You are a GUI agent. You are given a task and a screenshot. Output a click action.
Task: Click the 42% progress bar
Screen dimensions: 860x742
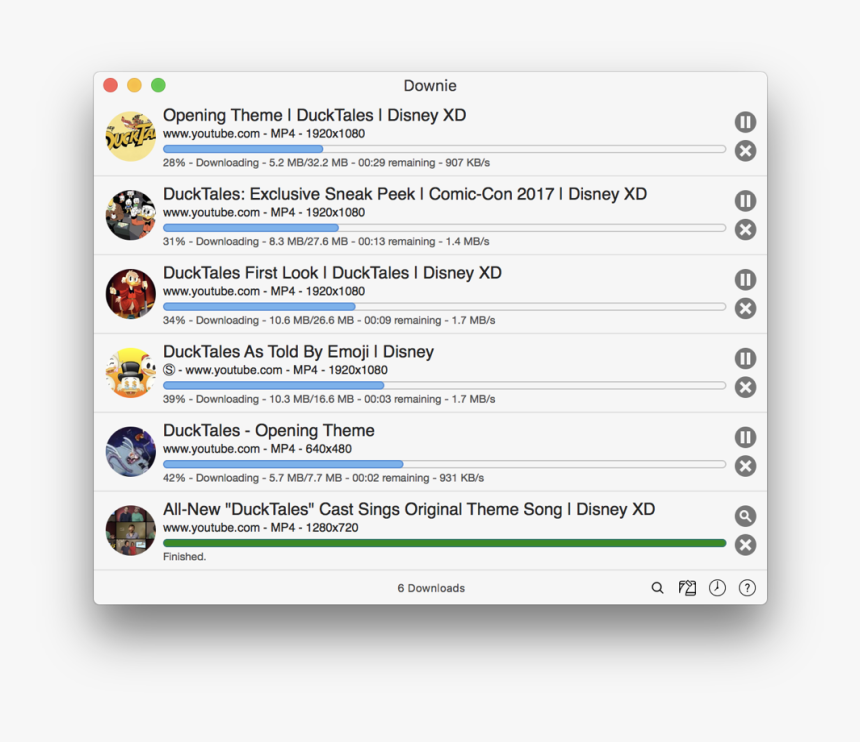click(444, 464)
